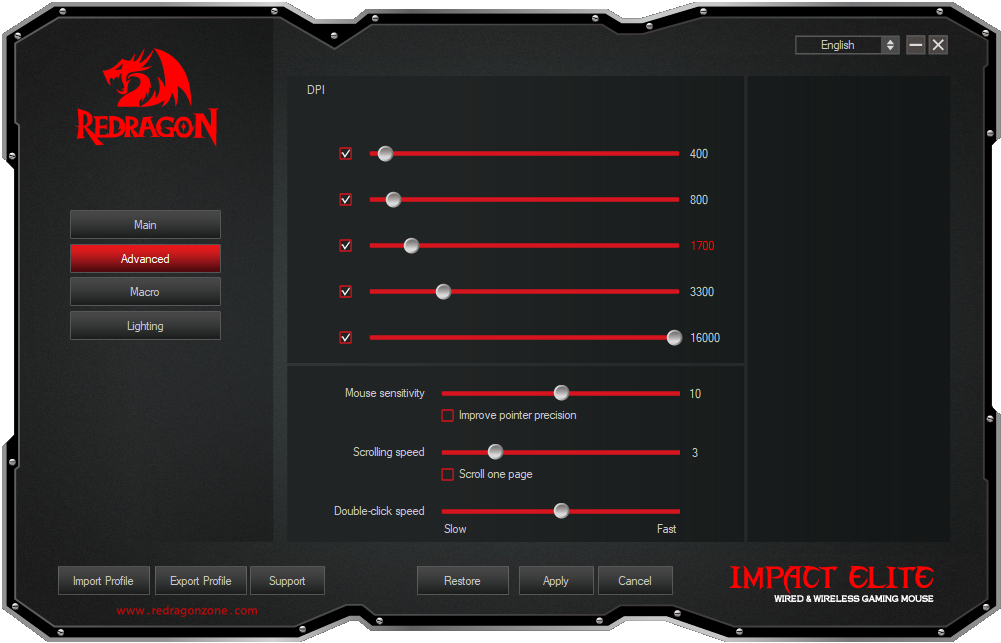Click the Redragon dragon logo
The height and width of the screenshot is (643, 1001).
pyautogui.click(x=147, y=96)
